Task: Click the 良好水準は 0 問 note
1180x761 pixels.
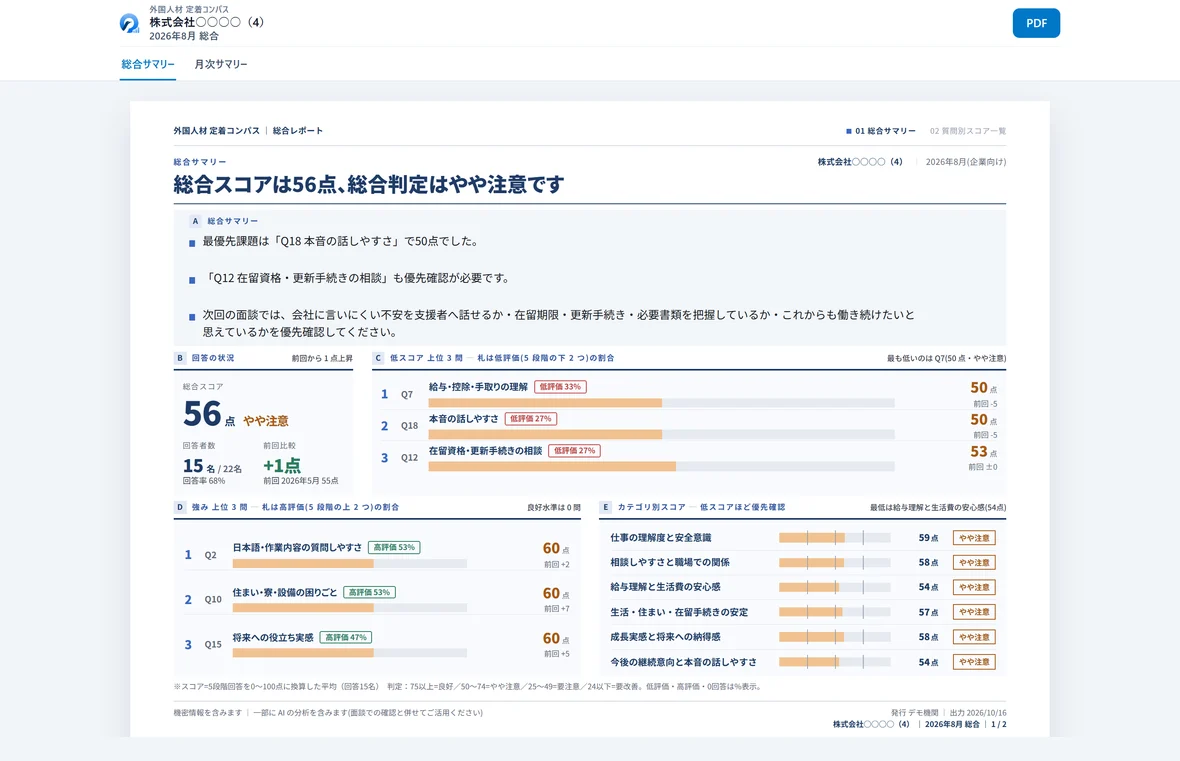Action: coord(554,507)
